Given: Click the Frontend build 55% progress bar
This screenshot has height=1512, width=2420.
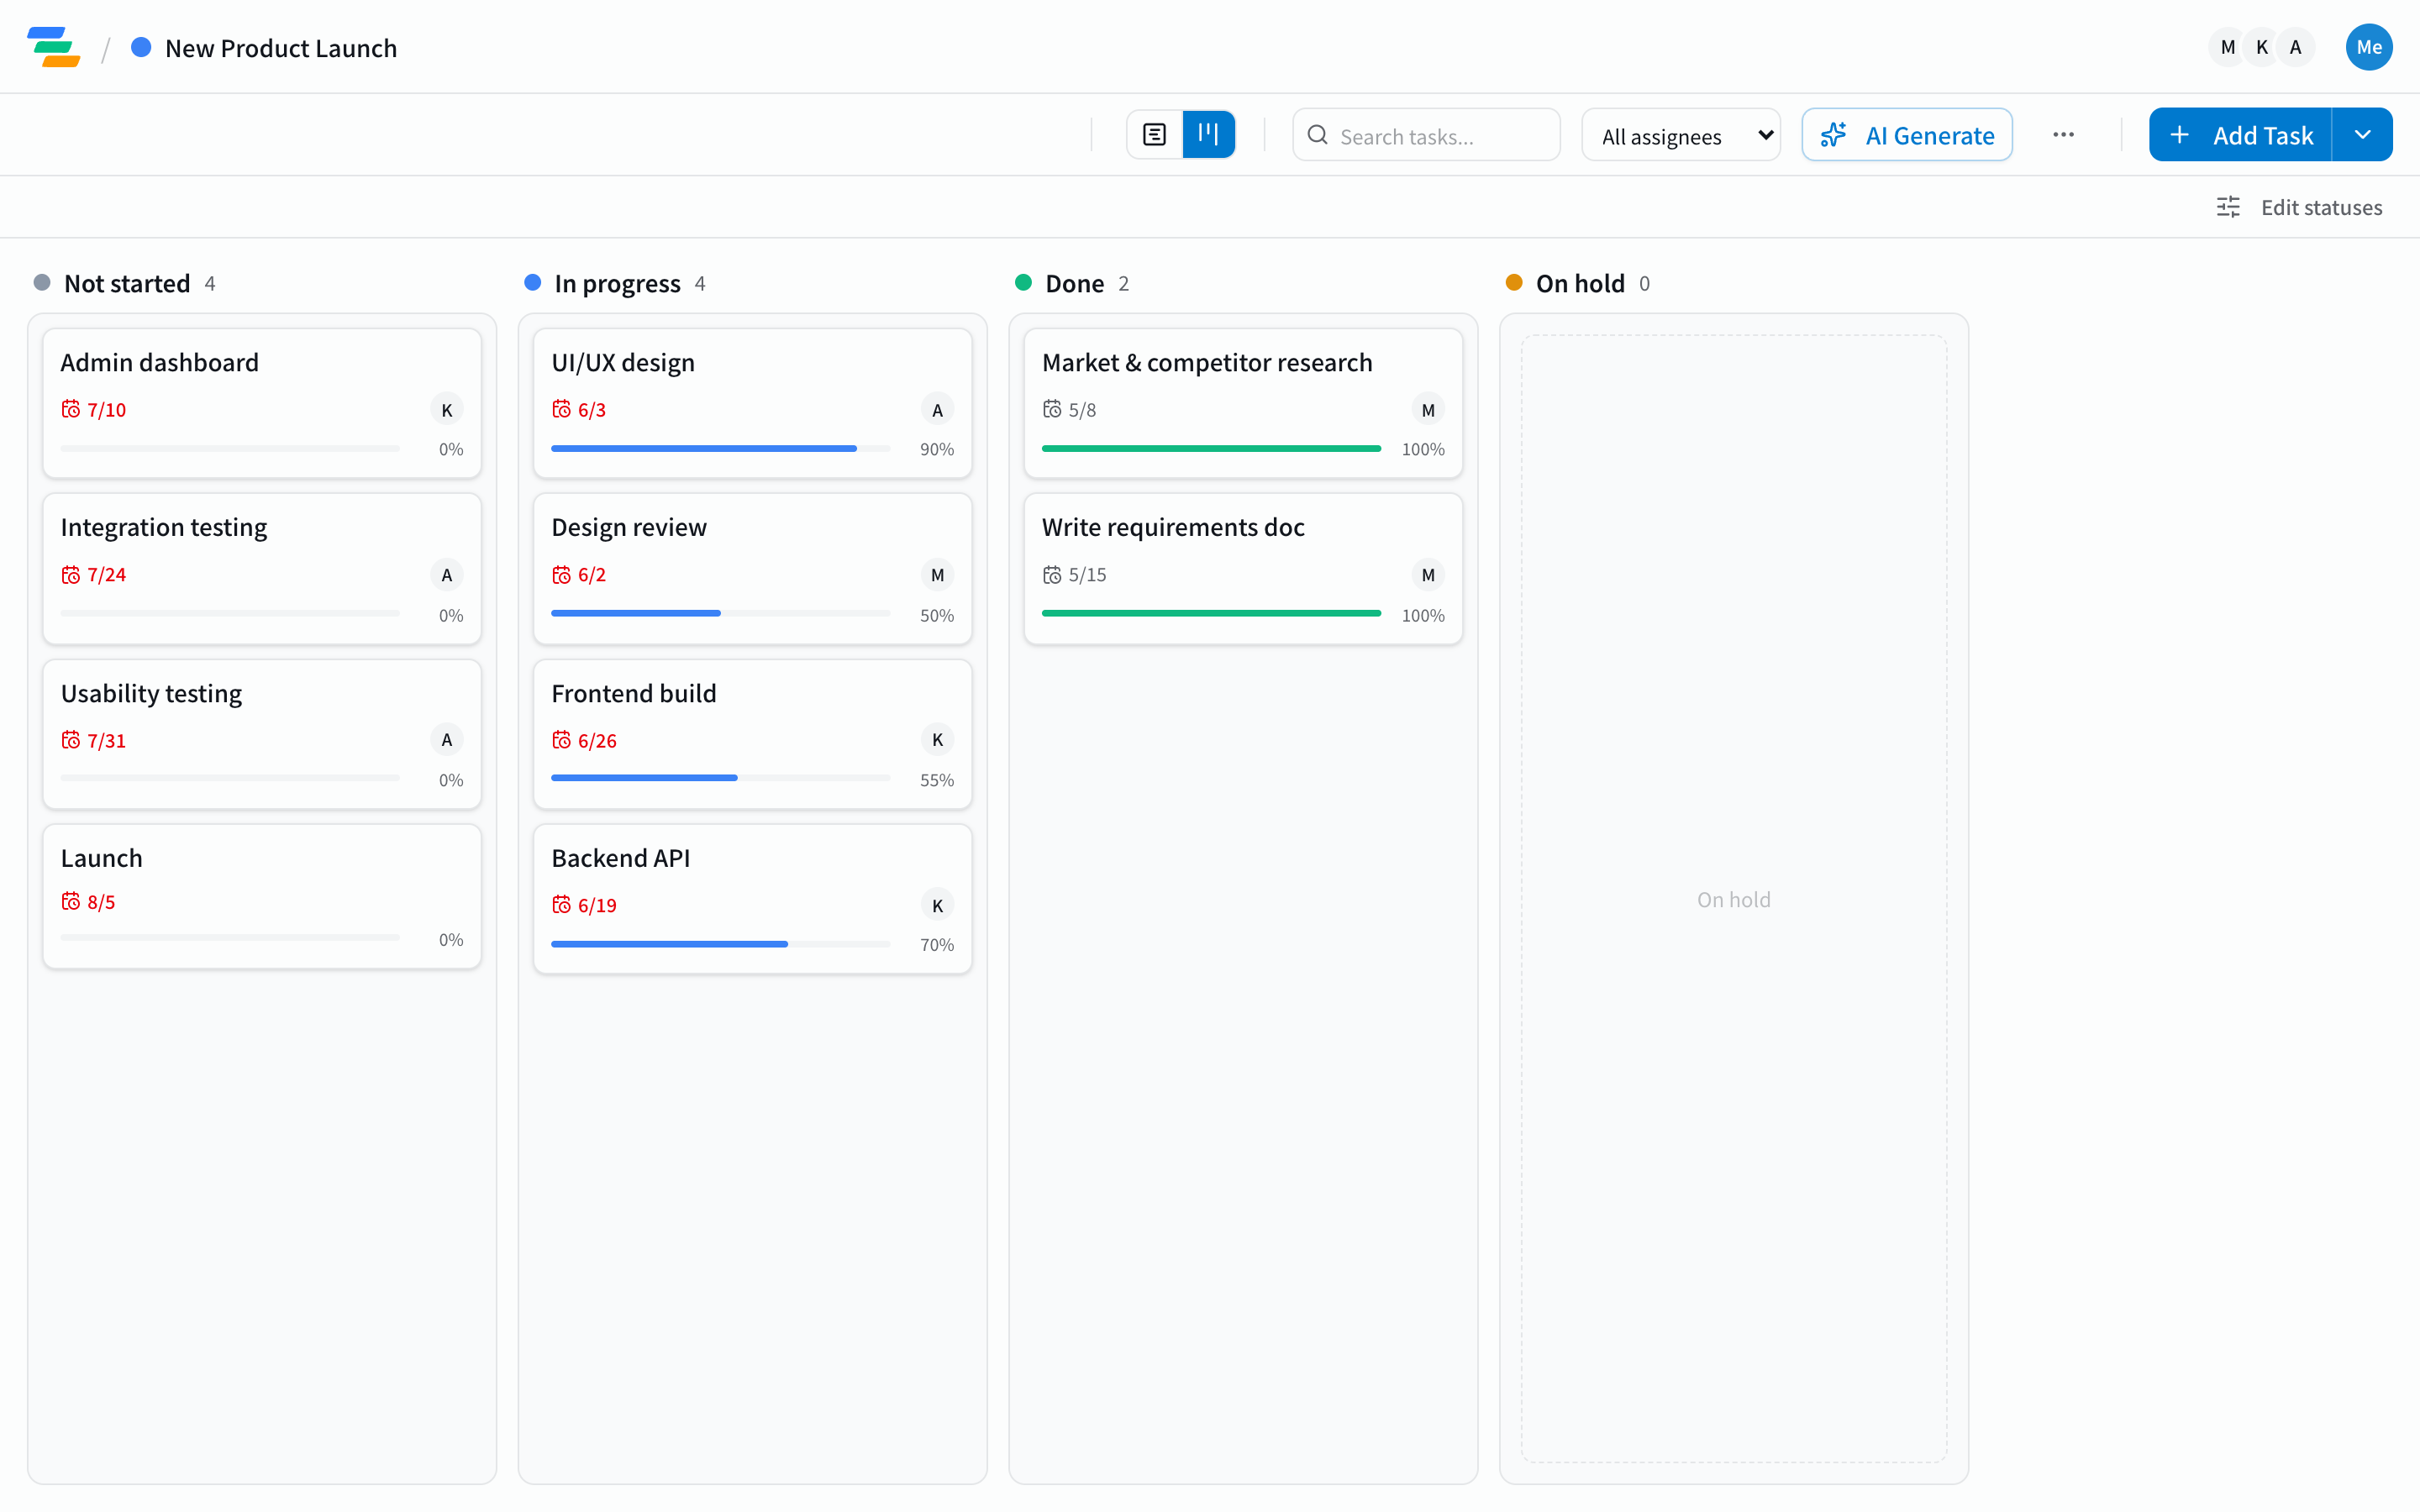Looking at the screenshot, I should [x=721, y=778].
